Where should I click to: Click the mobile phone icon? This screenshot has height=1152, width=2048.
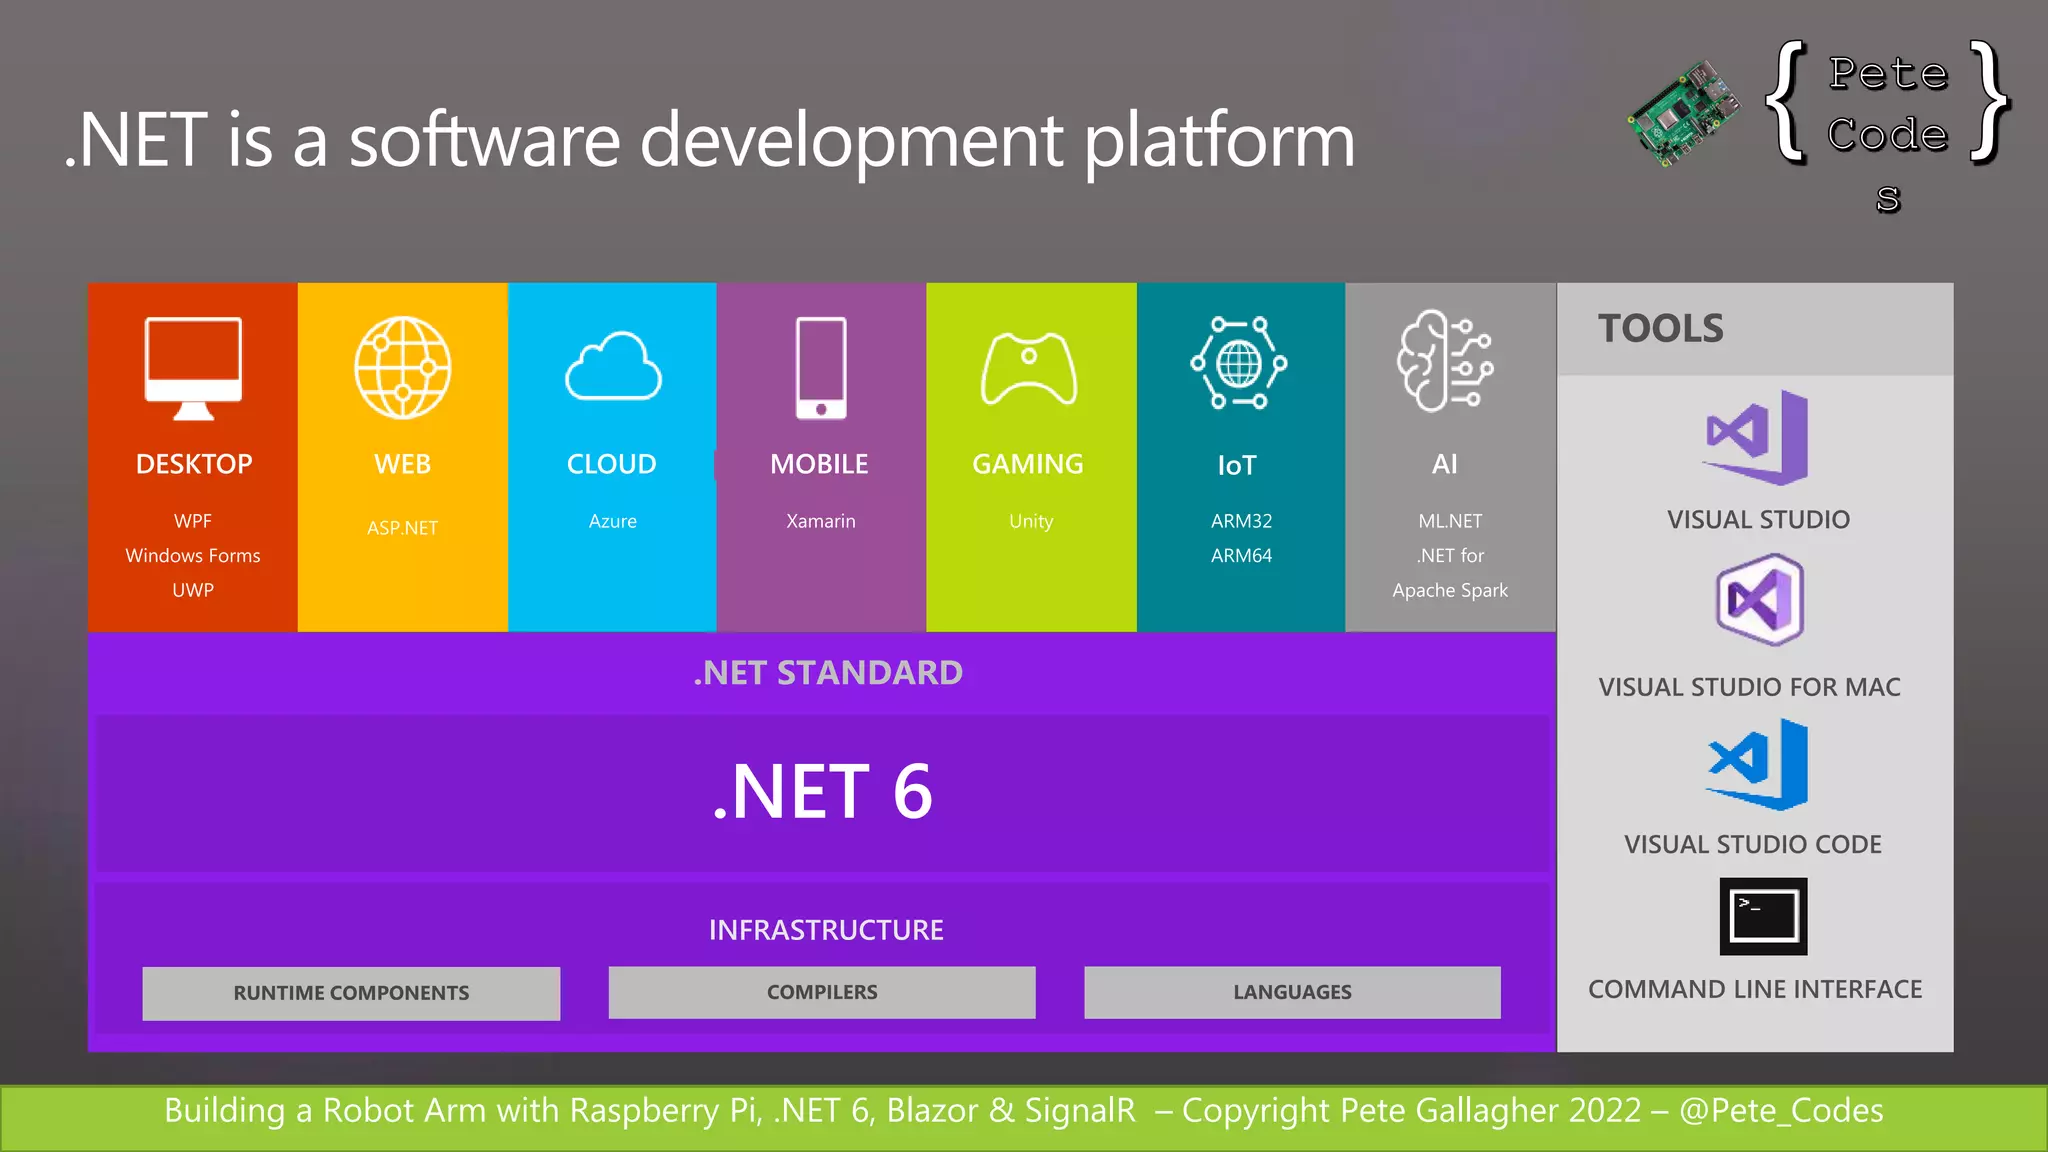click(821, 367)
